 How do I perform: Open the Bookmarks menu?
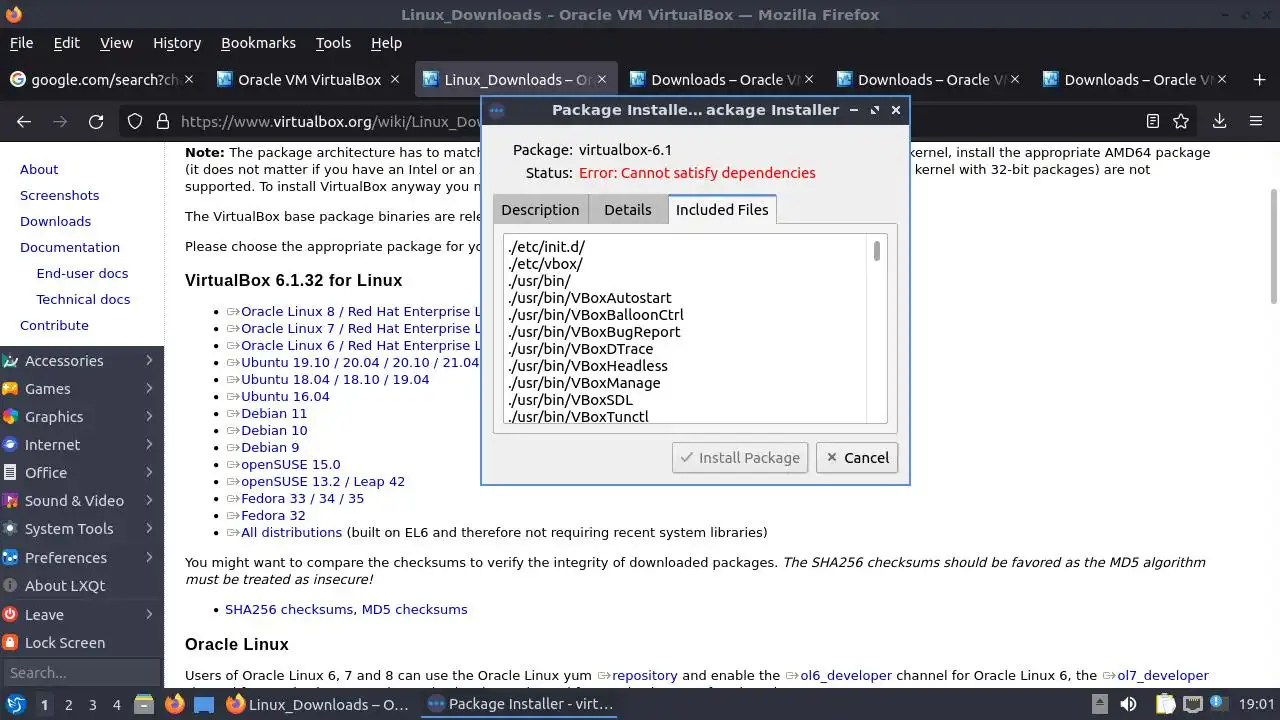pos(258,43)
